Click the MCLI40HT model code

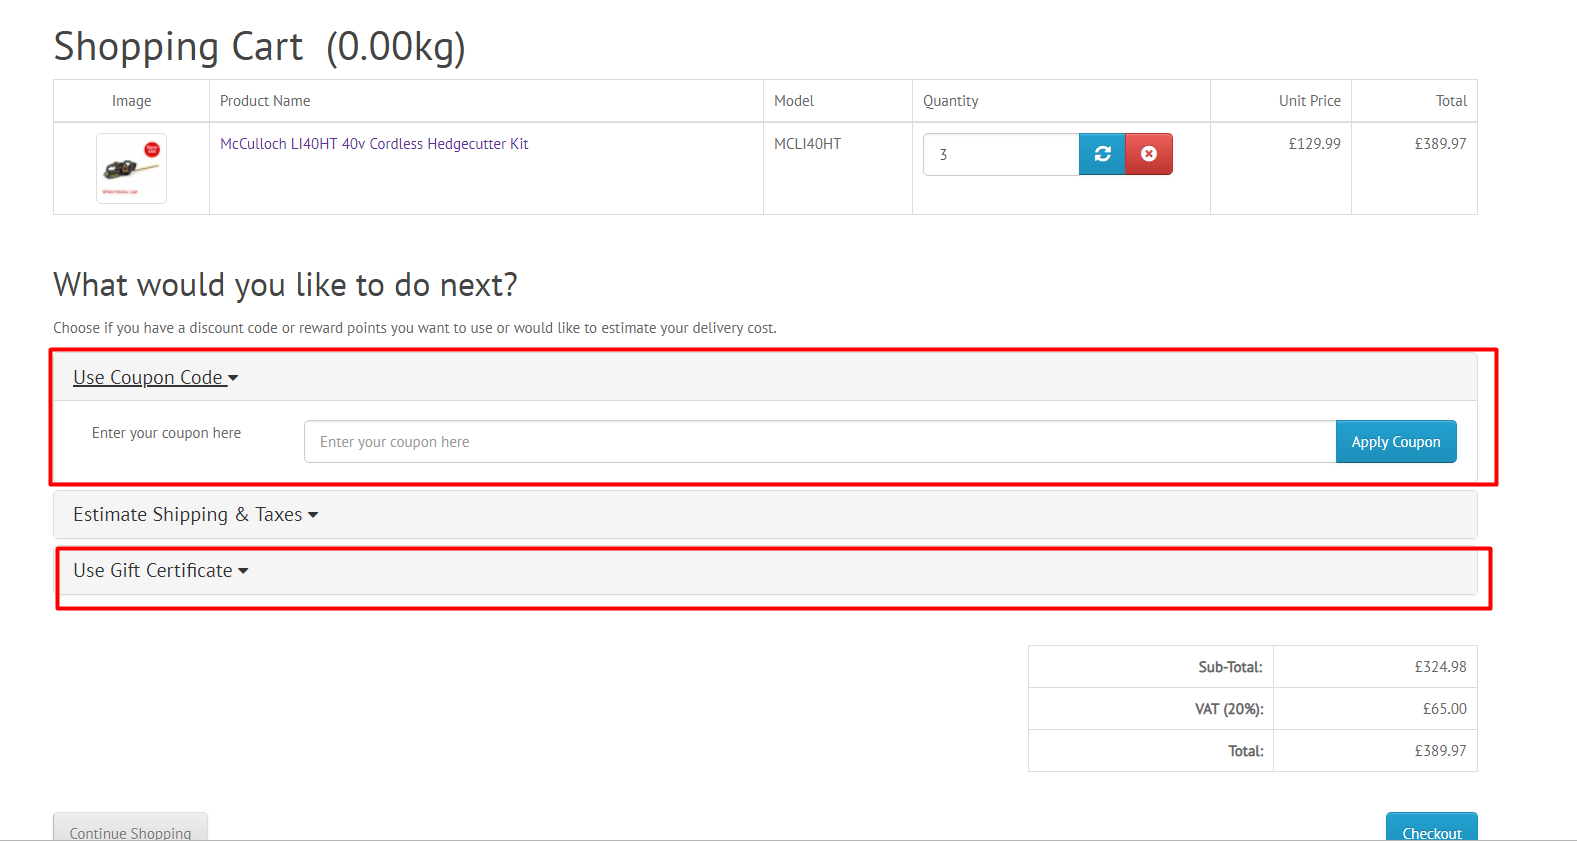[x=807, y=144]
